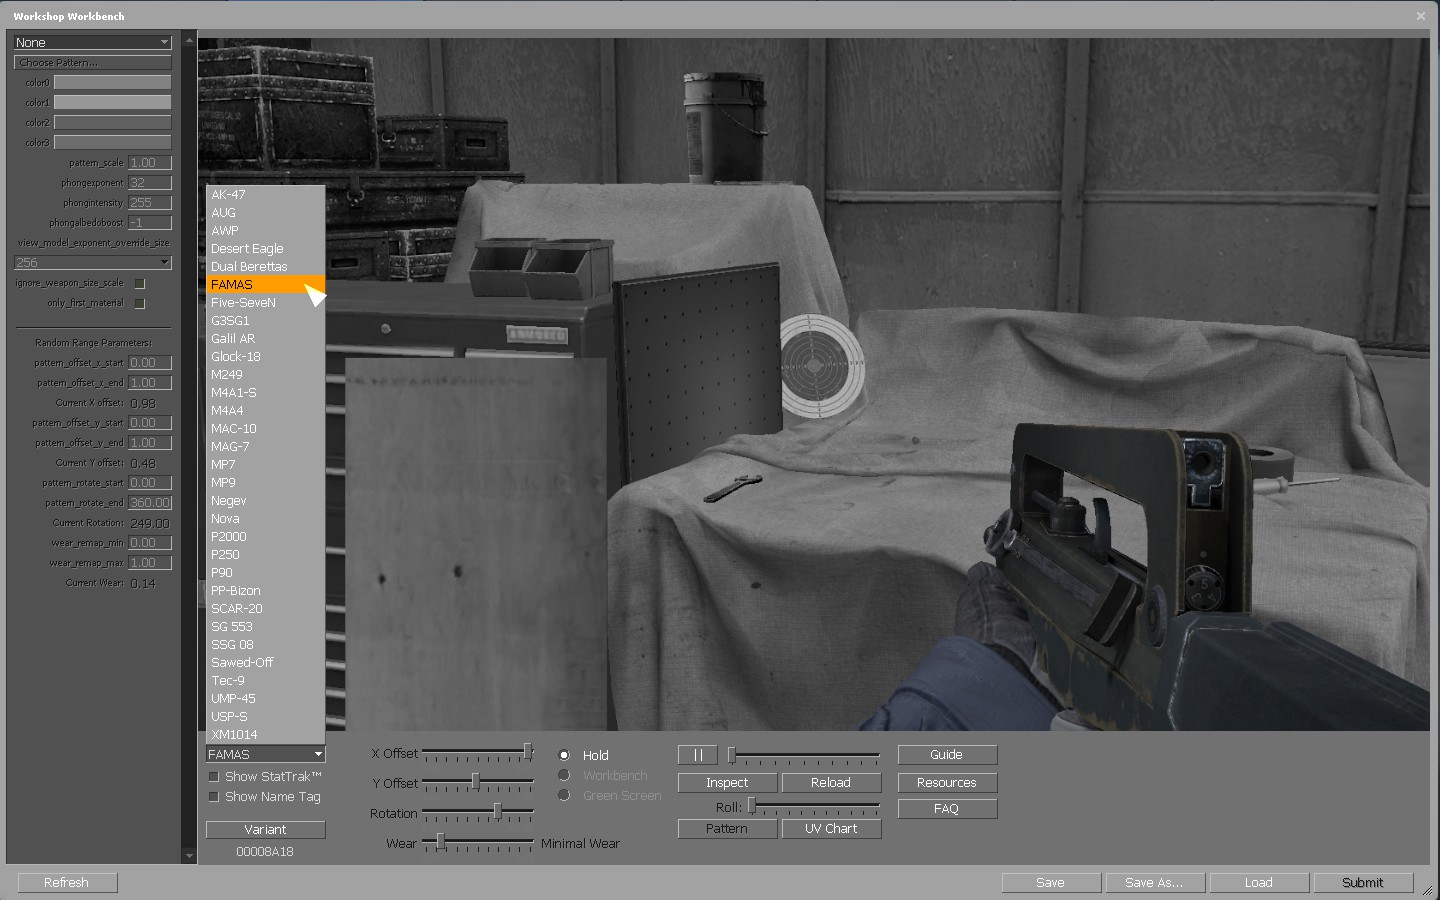Screen dimensions: 1440x900
Task: Choose AWP from the weapon list
Action: point(266,231)
